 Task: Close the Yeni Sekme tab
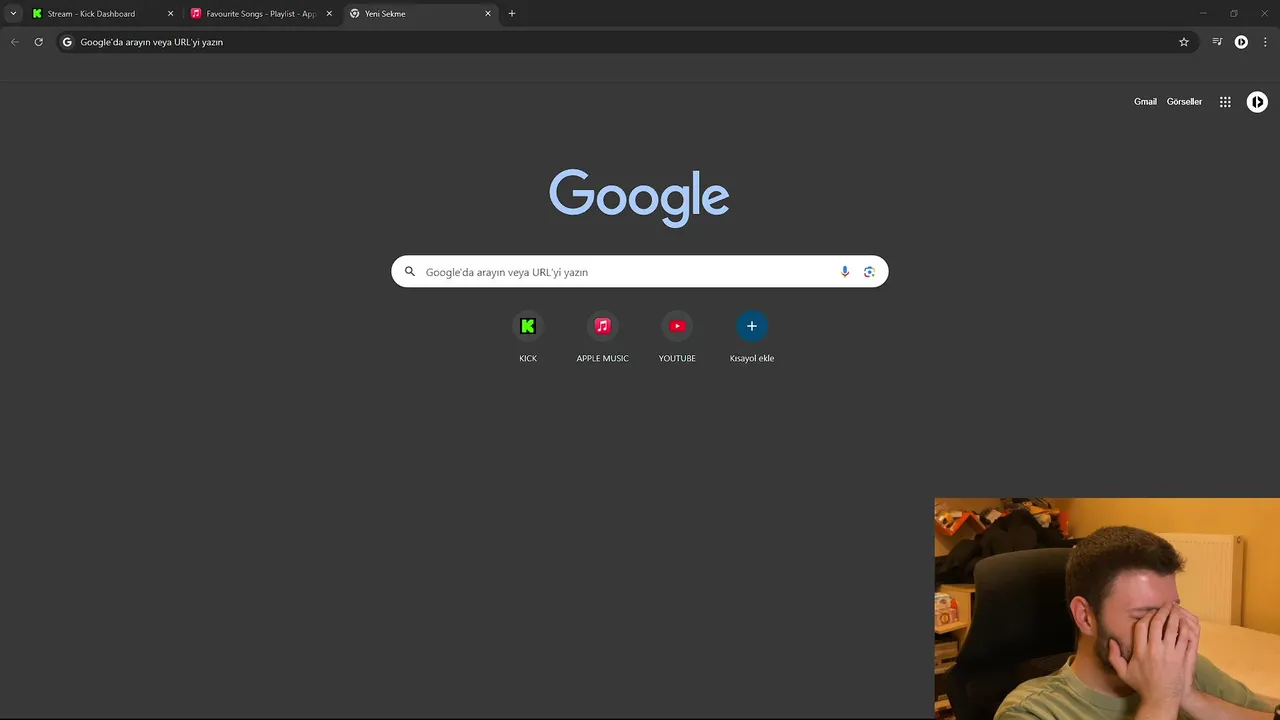488,14
